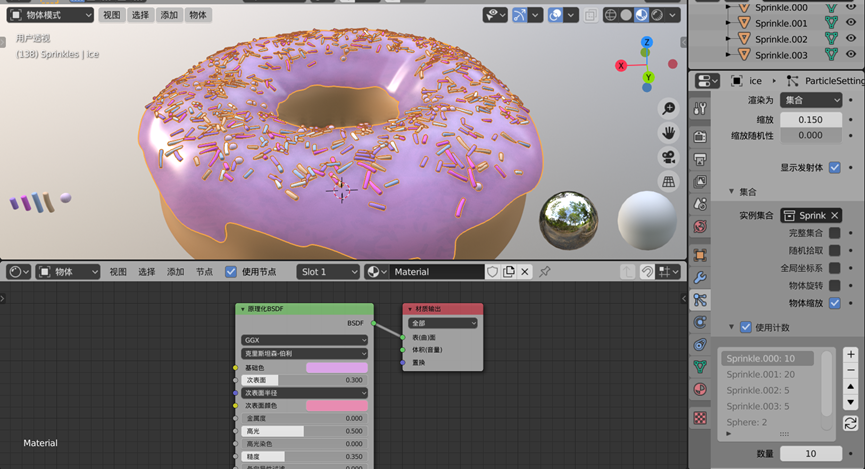Toggle X-ray display icon
This screenshot has height=469, width=865.
(590, 15)
